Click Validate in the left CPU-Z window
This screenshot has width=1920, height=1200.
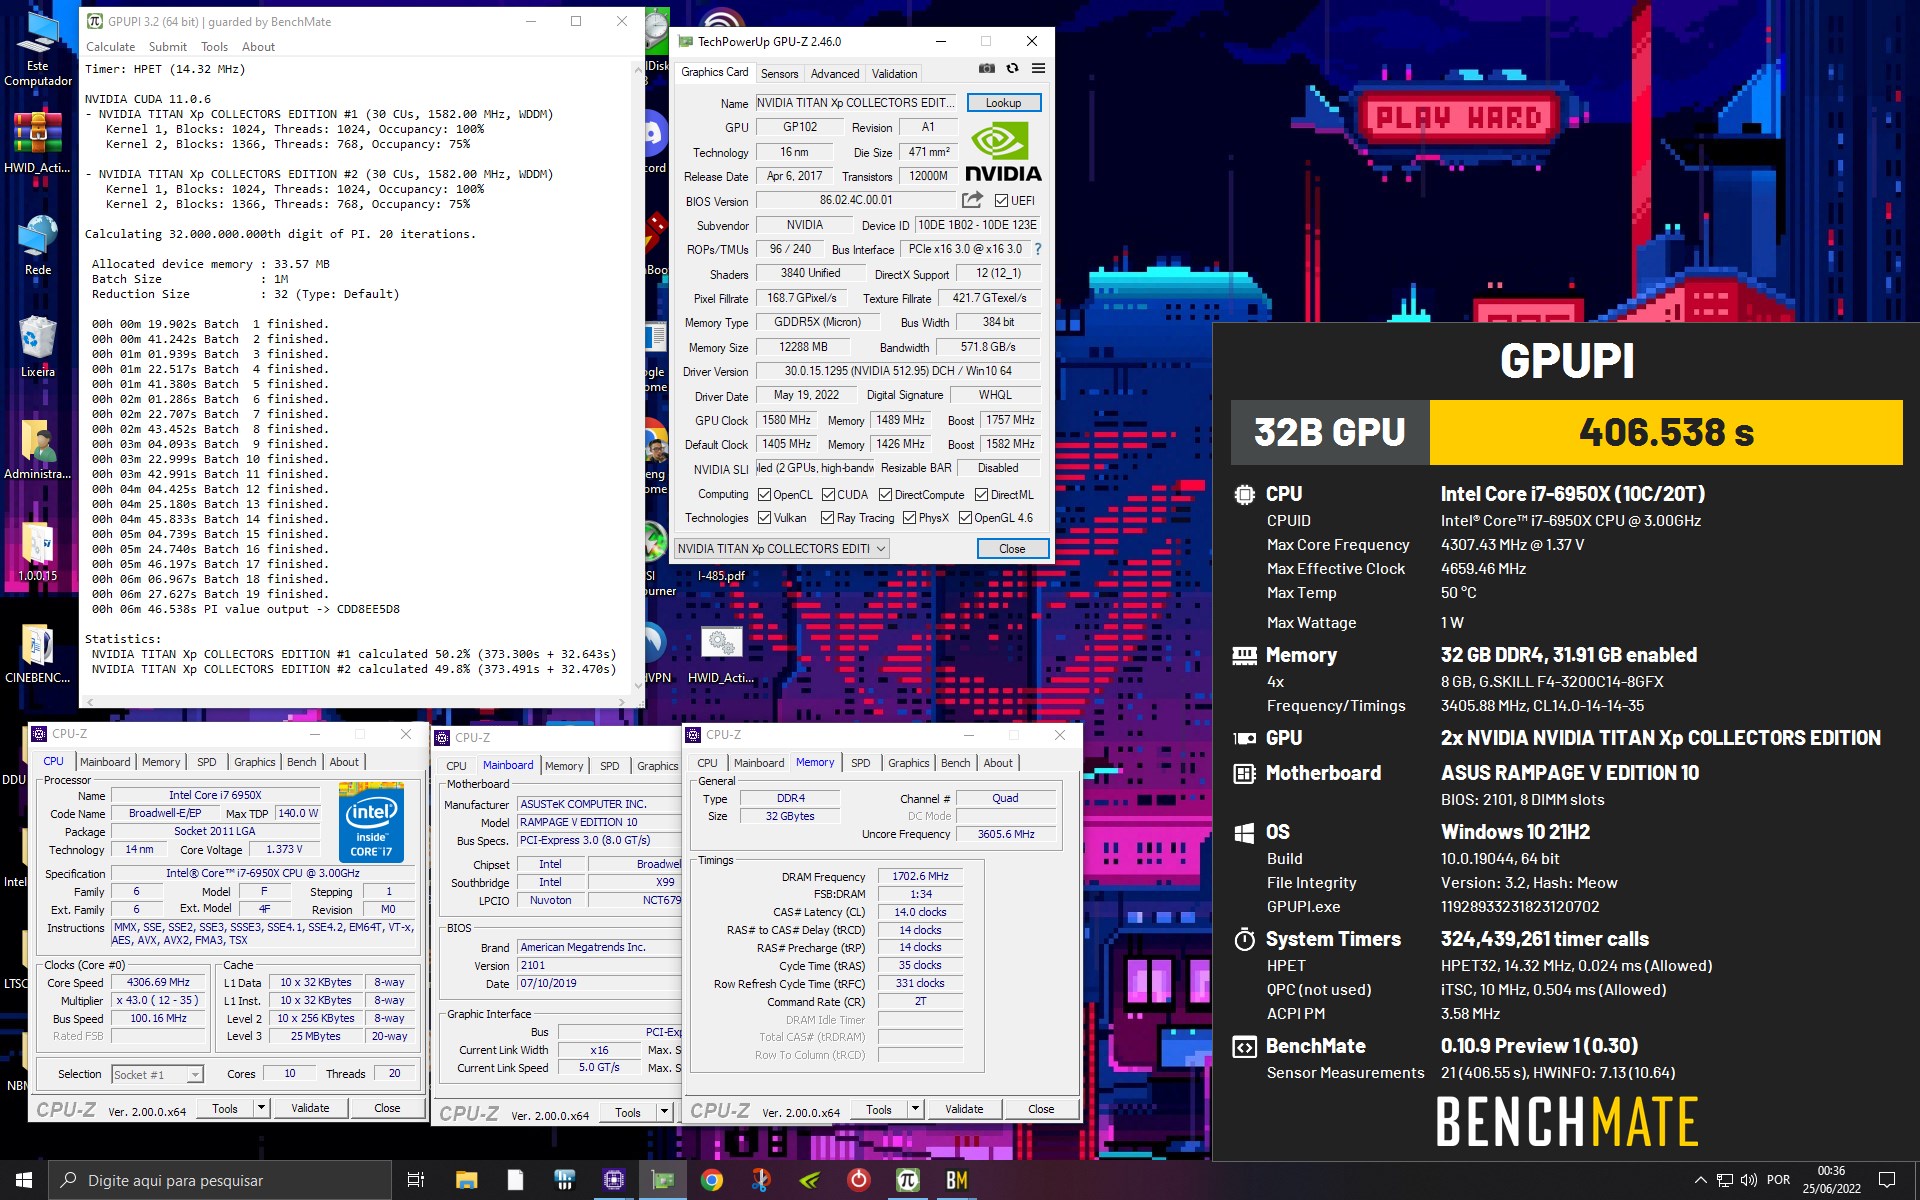[x=310, y=1108]
